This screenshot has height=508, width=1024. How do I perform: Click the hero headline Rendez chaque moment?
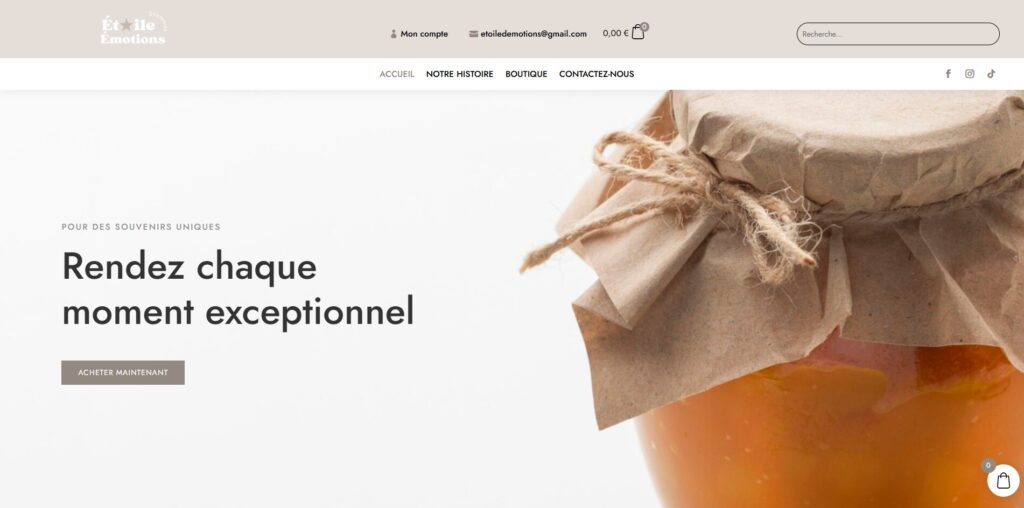(238, 289)
